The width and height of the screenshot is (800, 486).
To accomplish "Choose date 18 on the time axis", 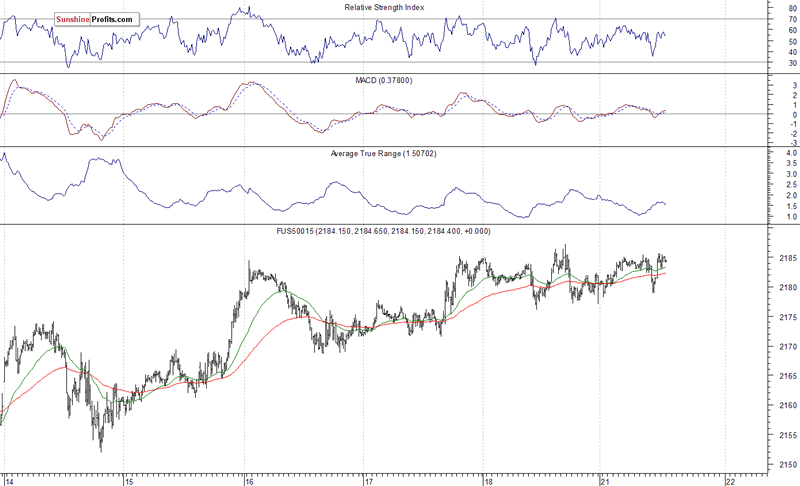I will (x=488, y=480).
